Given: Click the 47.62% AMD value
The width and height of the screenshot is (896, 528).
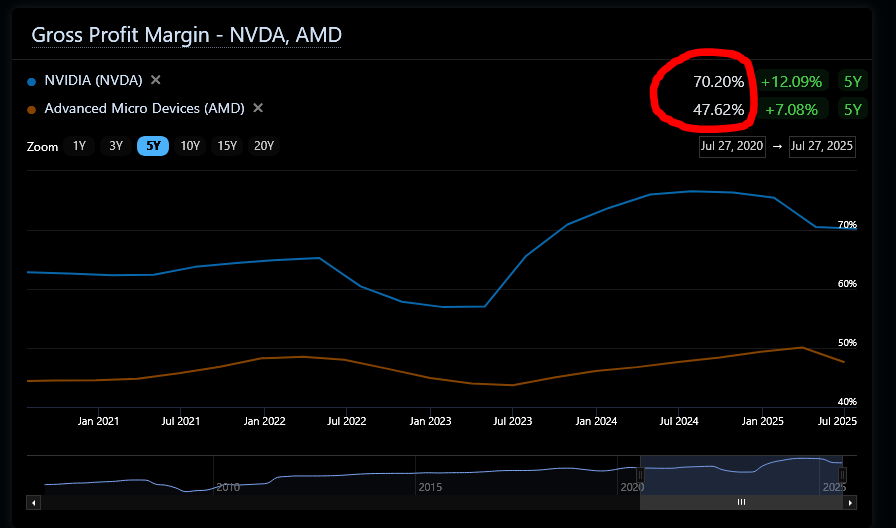Looking at the screenshot, I should coord(718,110).
